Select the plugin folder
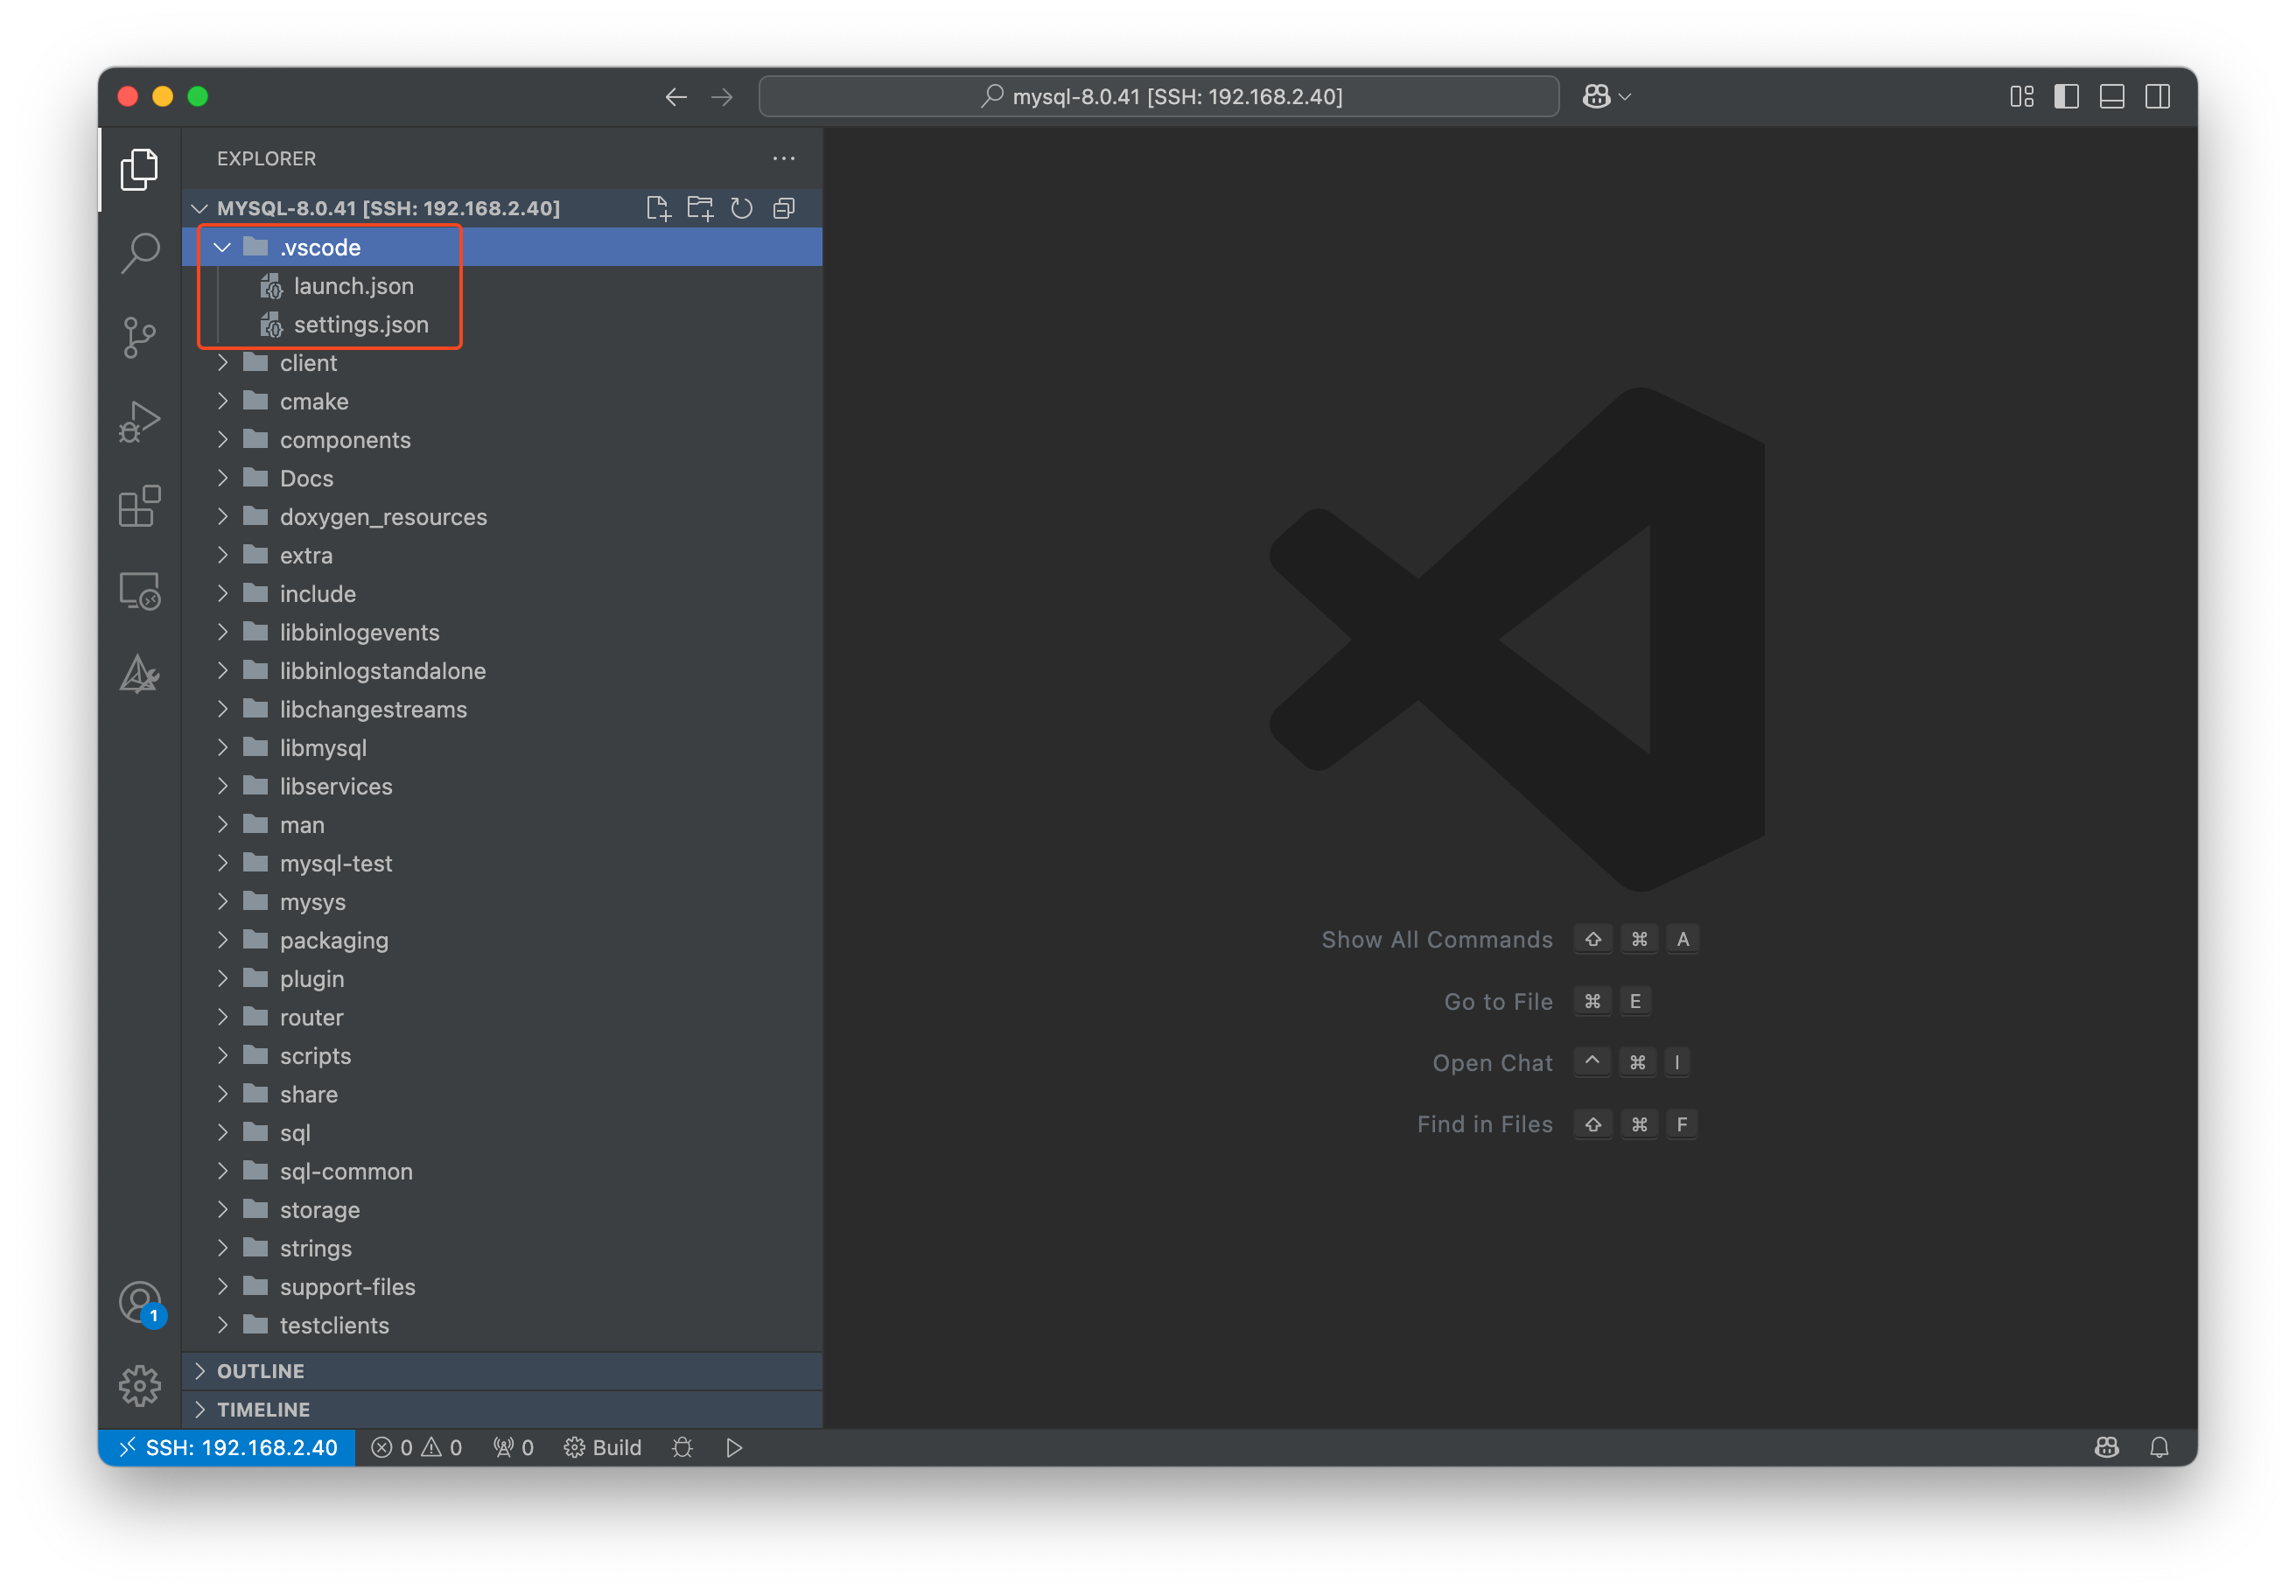The height and width of the screenshot is (1596, 2296). [x=502, y=979]
